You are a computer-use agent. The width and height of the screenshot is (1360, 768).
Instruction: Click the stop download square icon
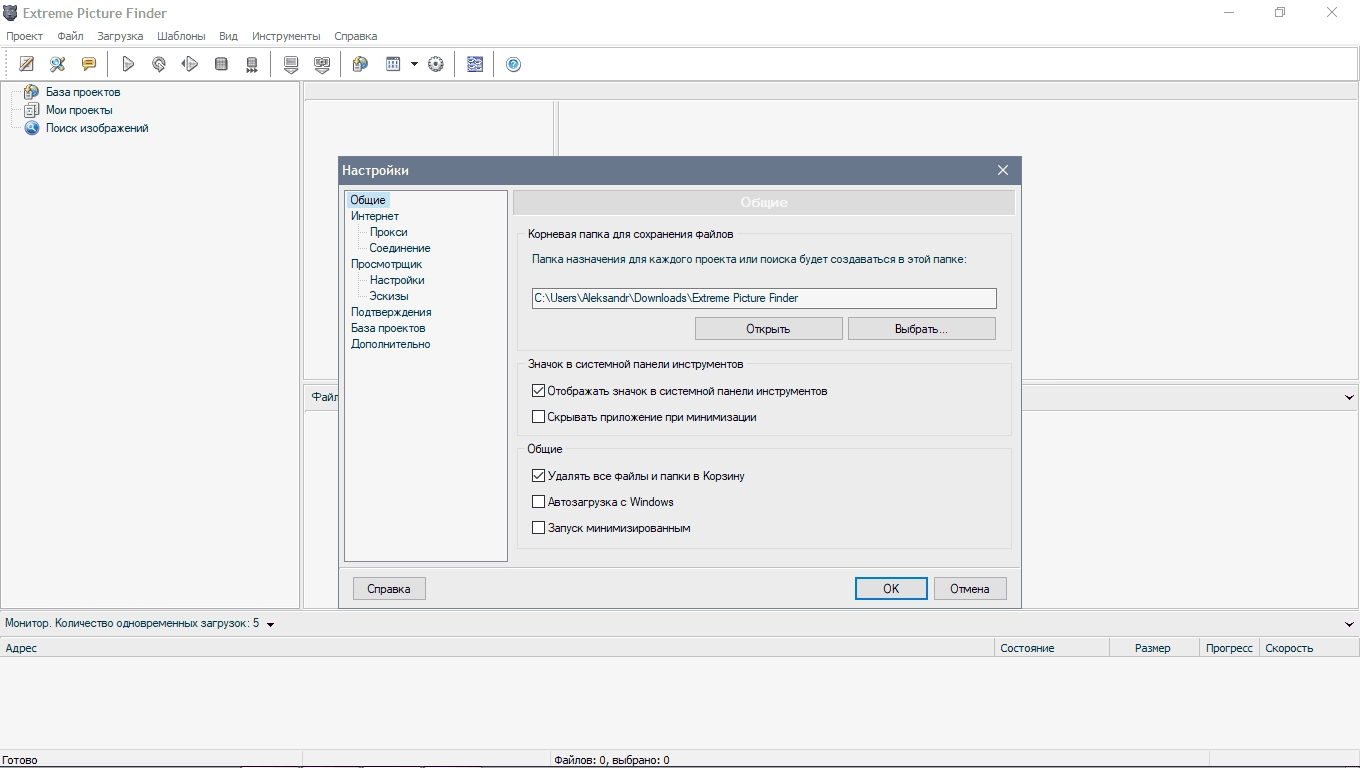click(221, 64)
